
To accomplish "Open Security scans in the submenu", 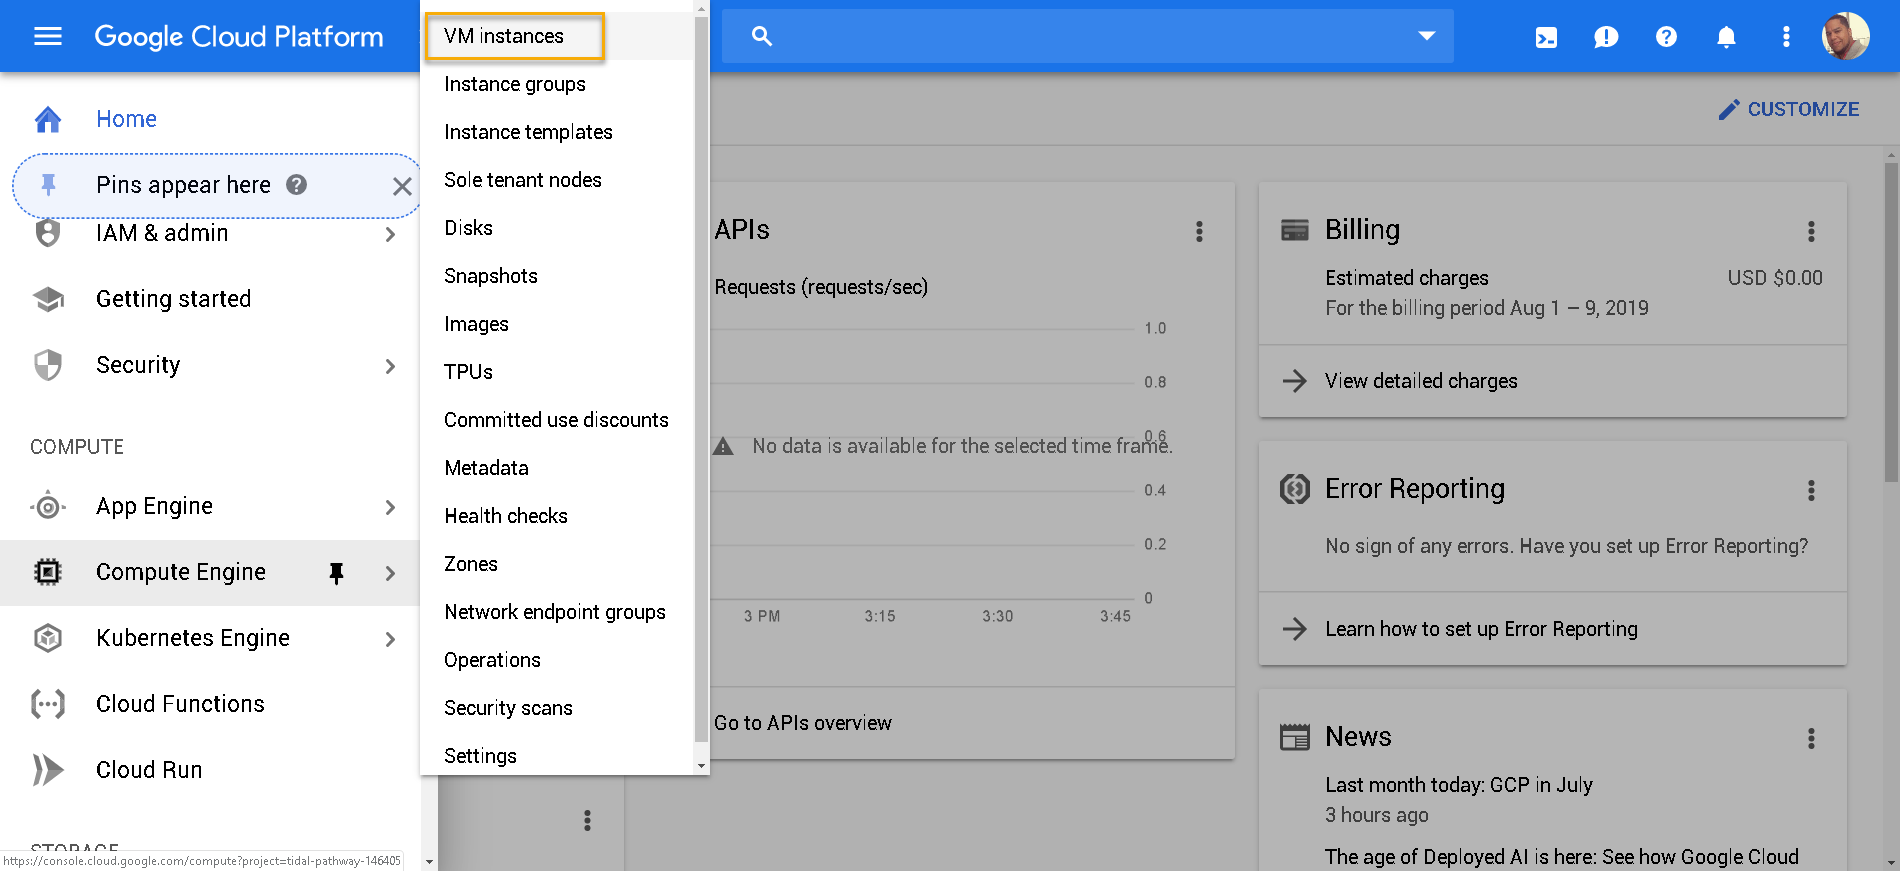I will [556, 708].
